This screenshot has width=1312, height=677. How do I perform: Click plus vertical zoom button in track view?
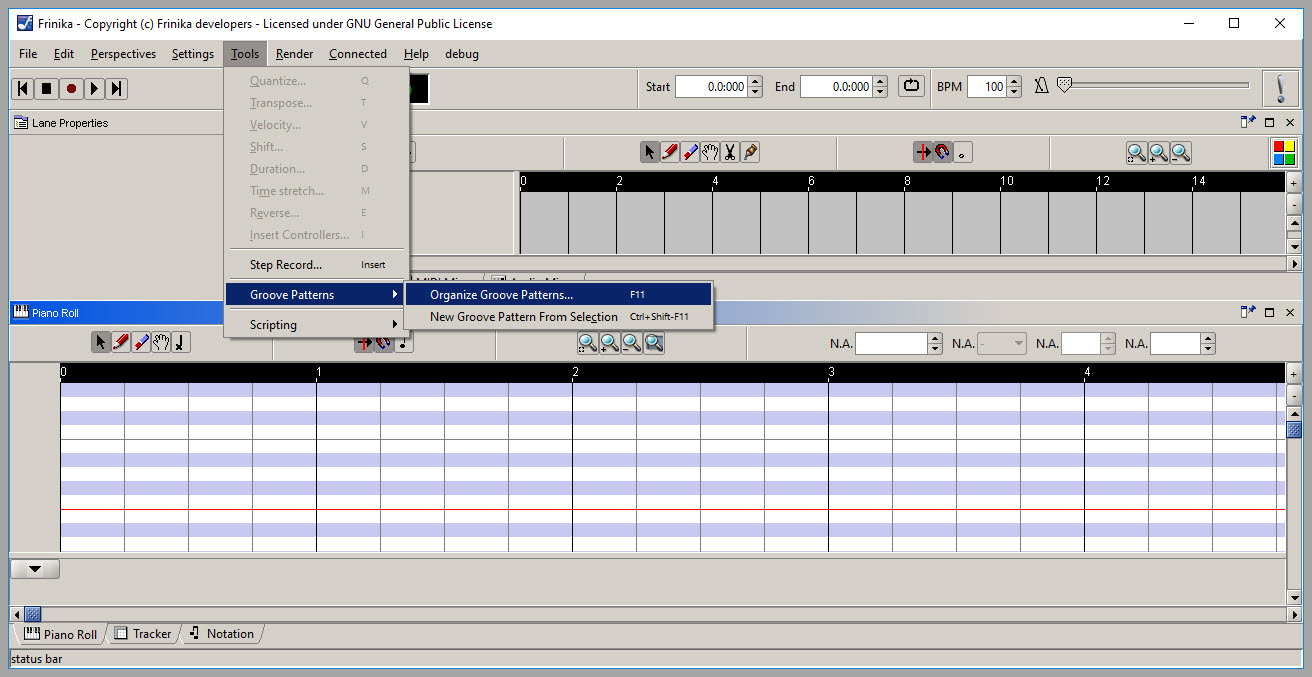point(1294,184)
